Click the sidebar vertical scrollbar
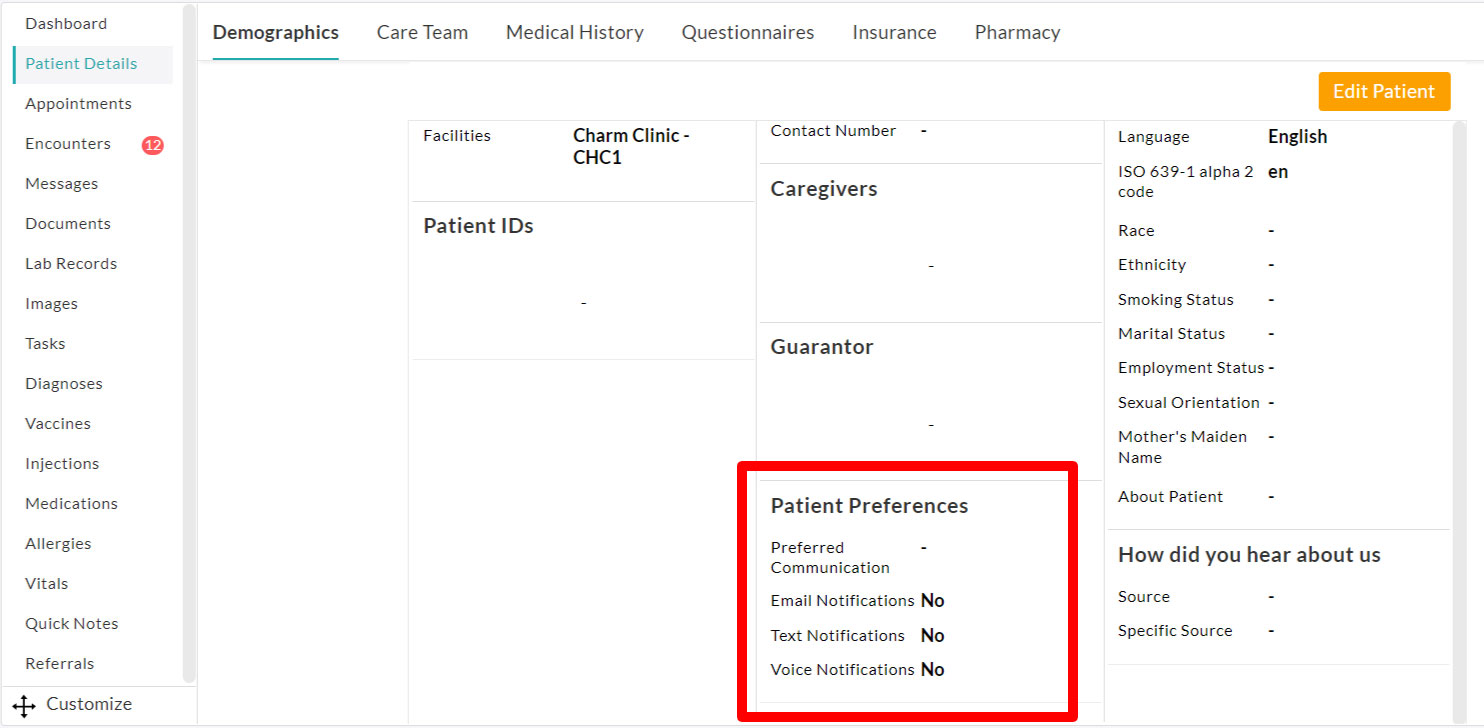The height and width of the screenshot is (728, 1484). pyautogui.click(x=189, y=340)
